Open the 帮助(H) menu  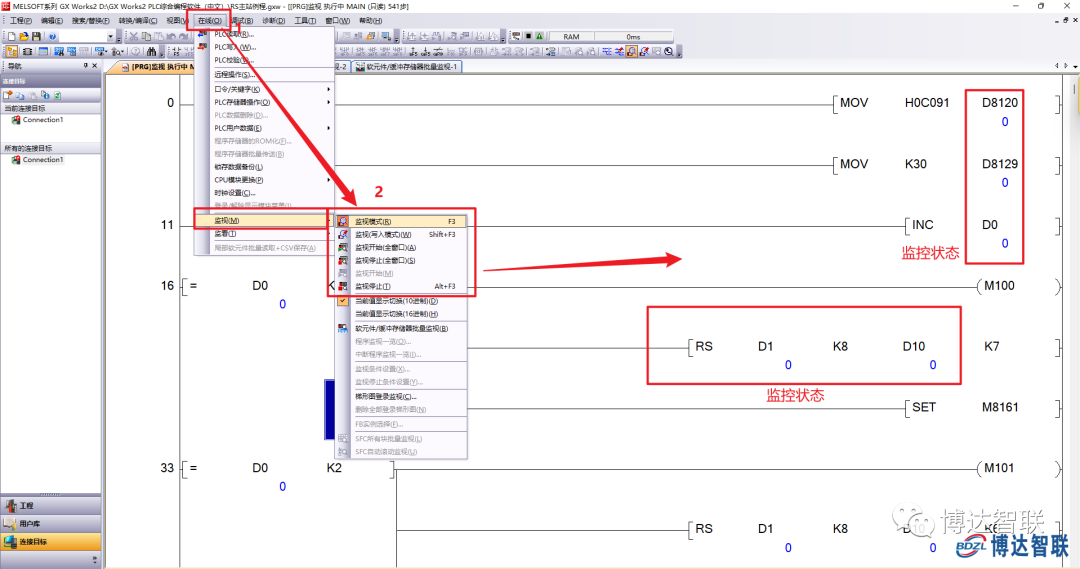(370, 21)
